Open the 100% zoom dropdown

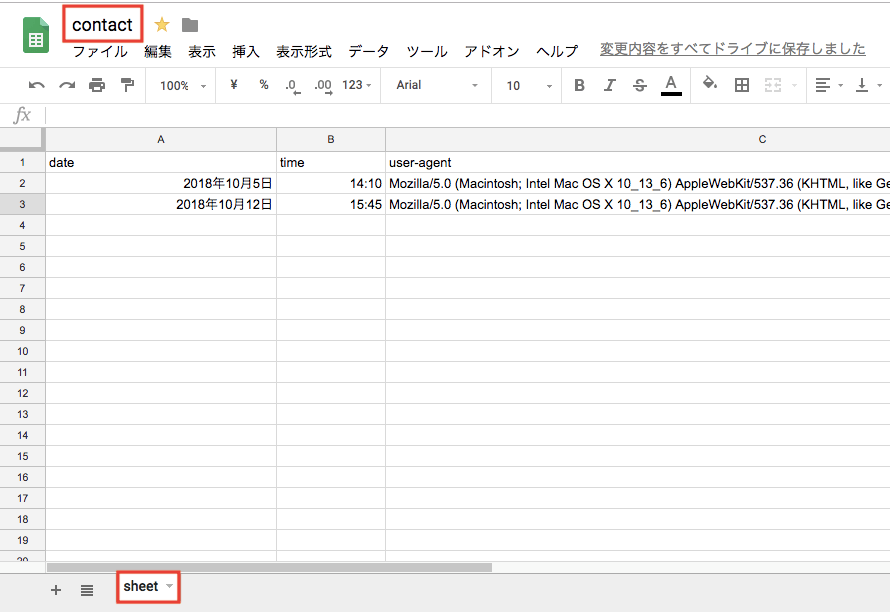click(x=183, y=86)
